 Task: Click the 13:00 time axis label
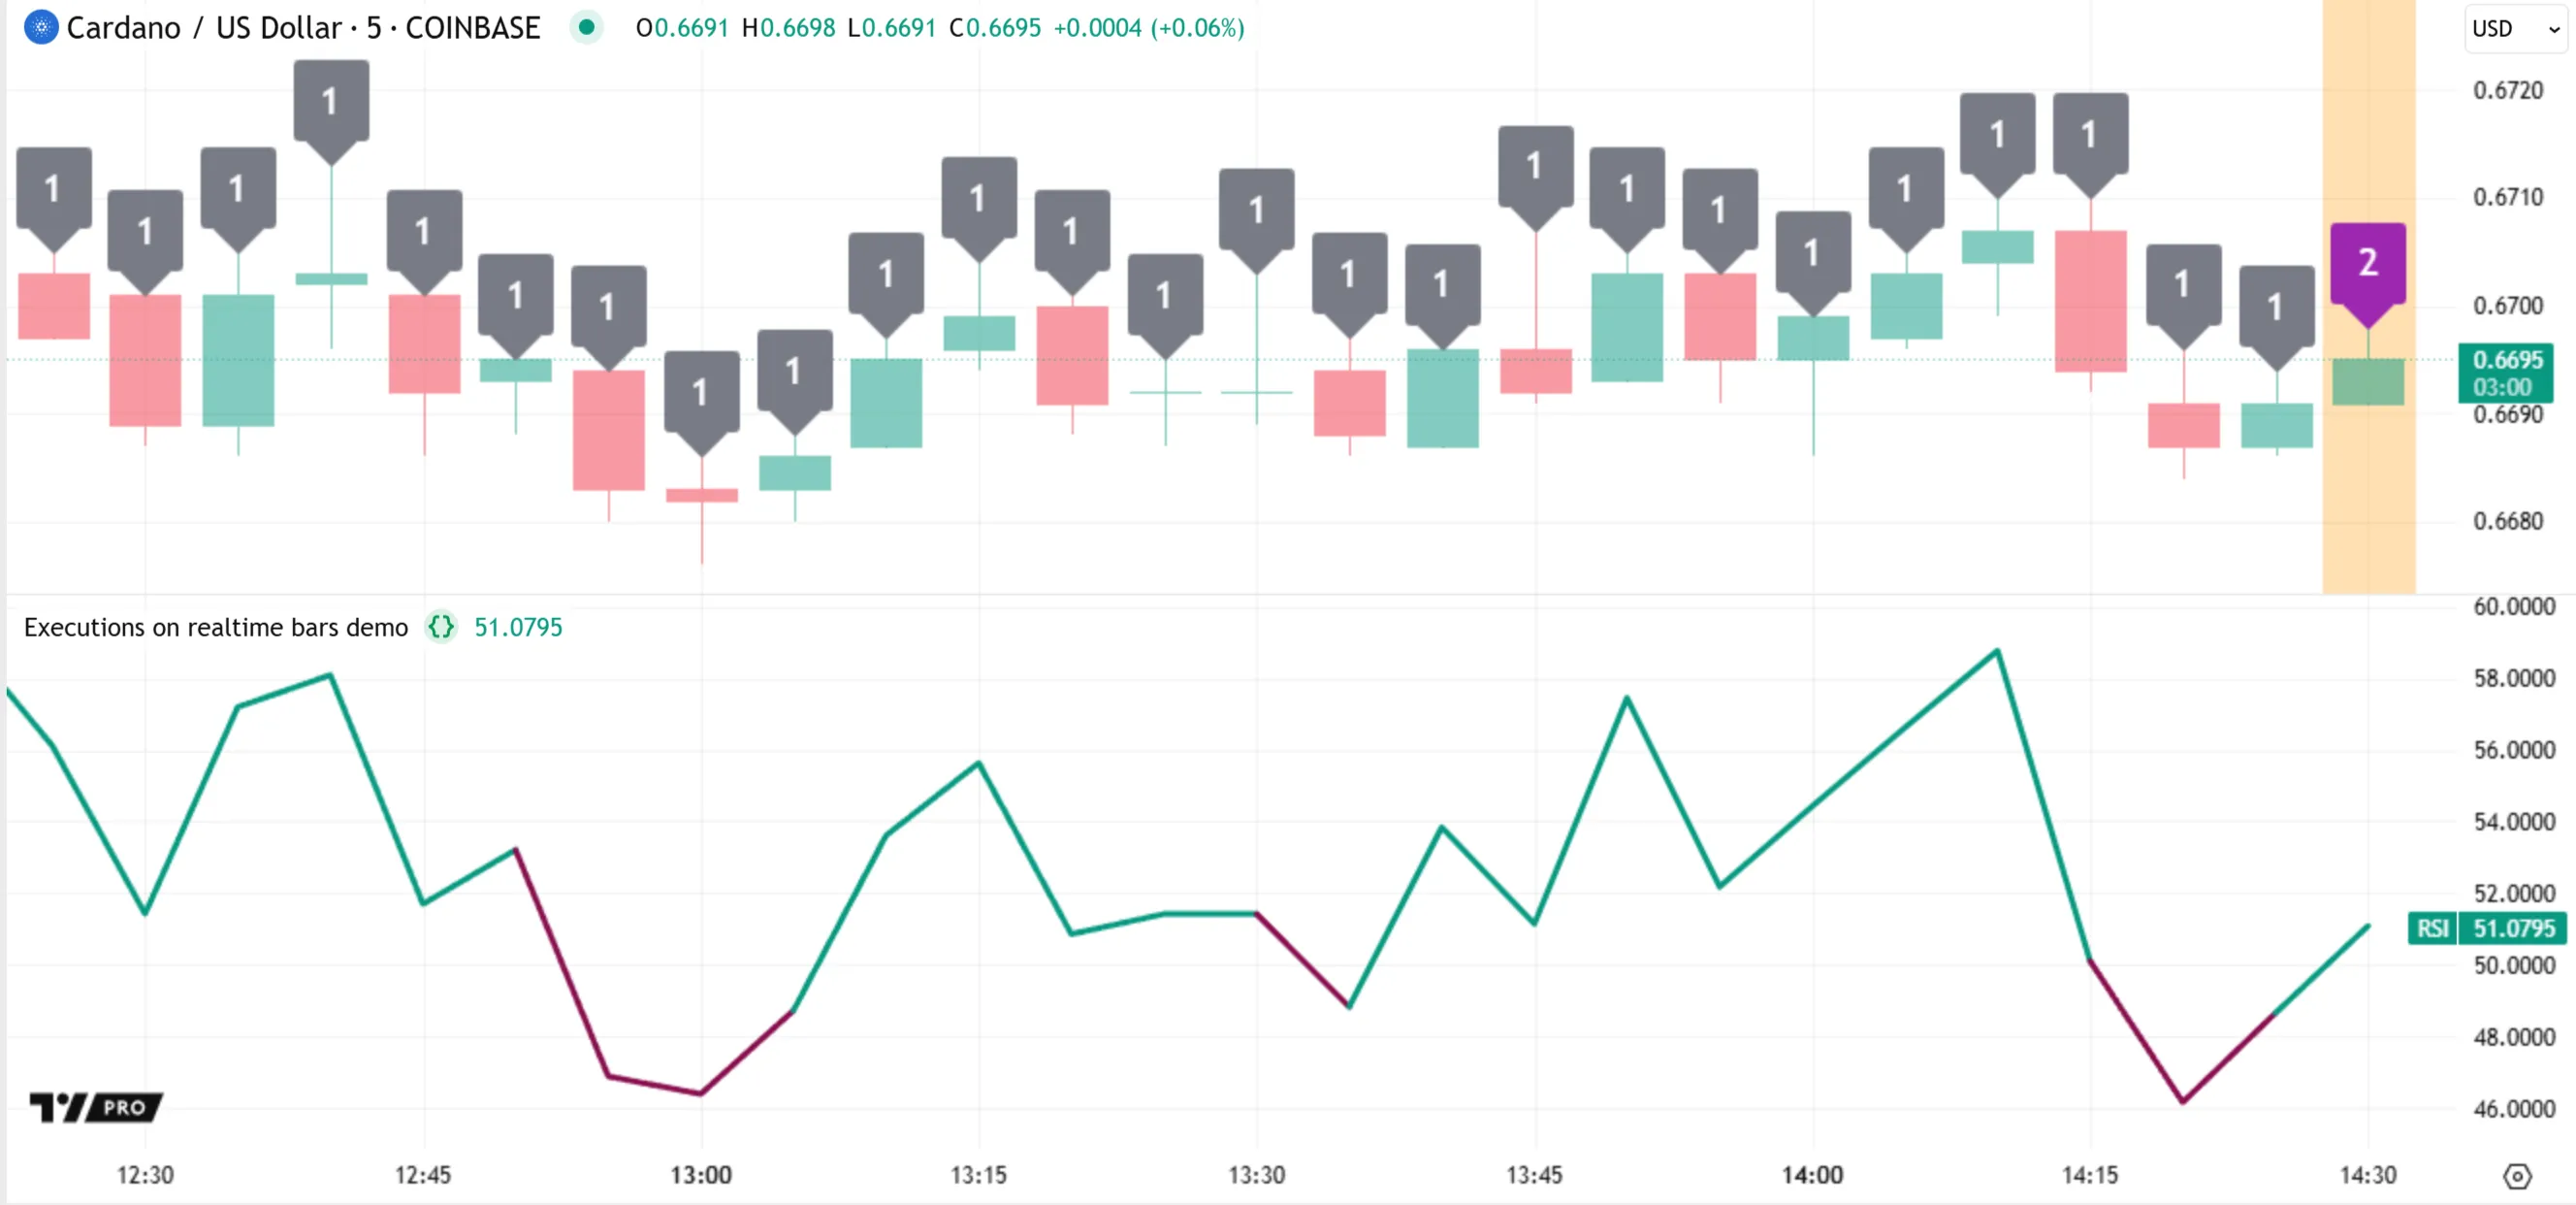pos(701,1175)
